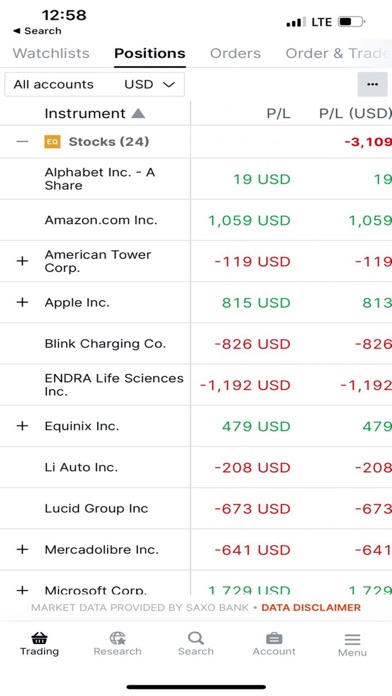Expand the Mercadolibre Inc. row
The height and width of the screenshot is (696, 392).
point(22,550)
